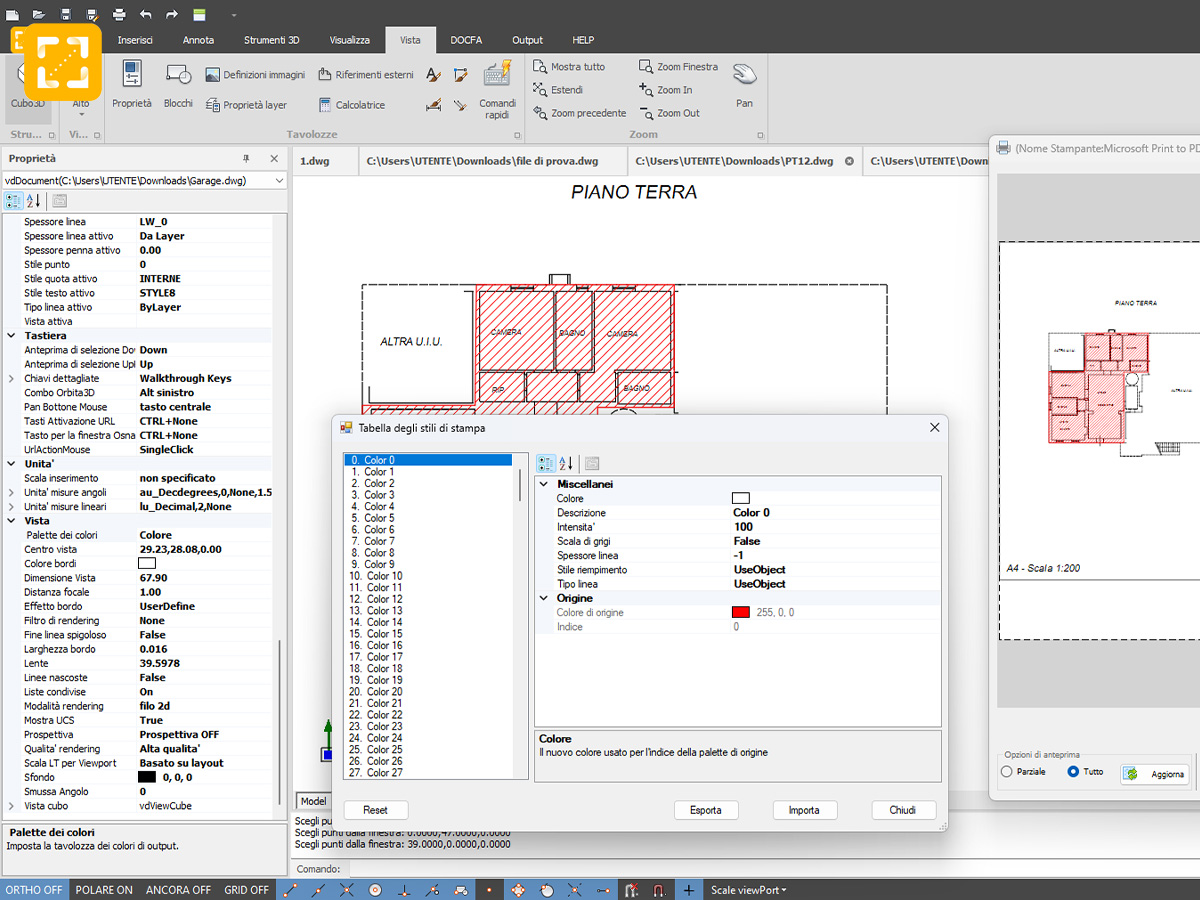The height and width of the screenshot is (900, 1200).
Task: Open Comandi rapidi keyboard icon
Action: point(497,74)
